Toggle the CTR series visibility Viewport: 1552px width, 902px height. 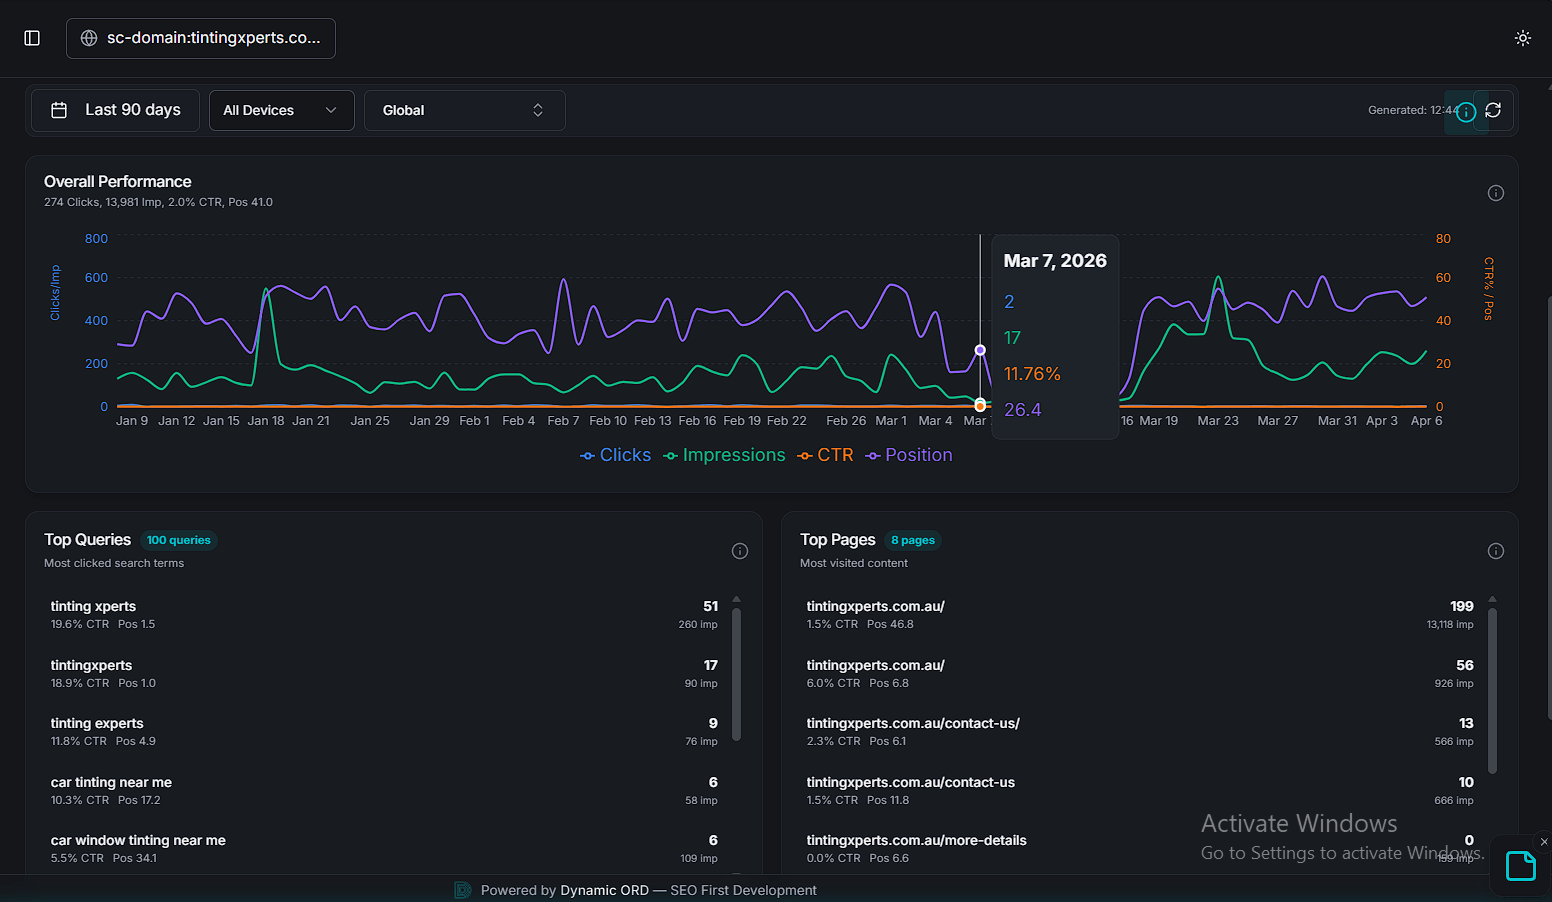click(826, 455)
